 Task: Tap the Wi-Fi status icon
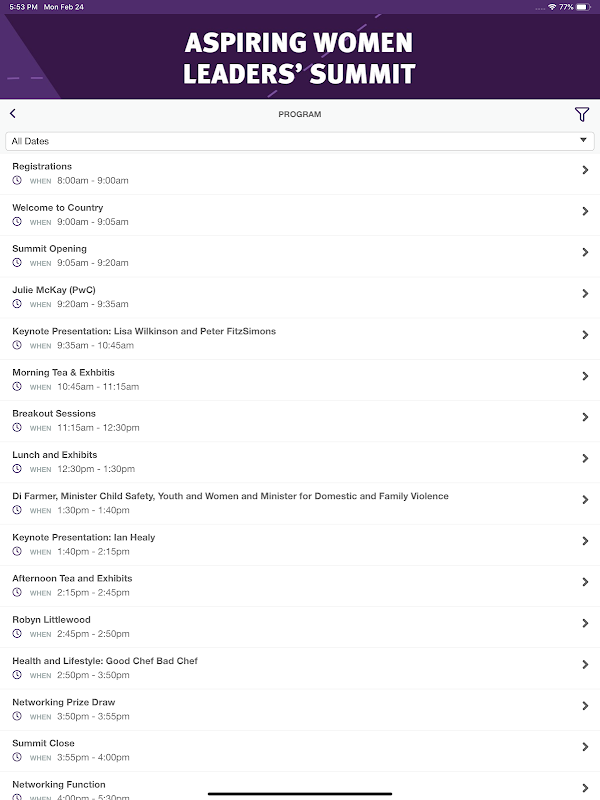coord(552,6)
